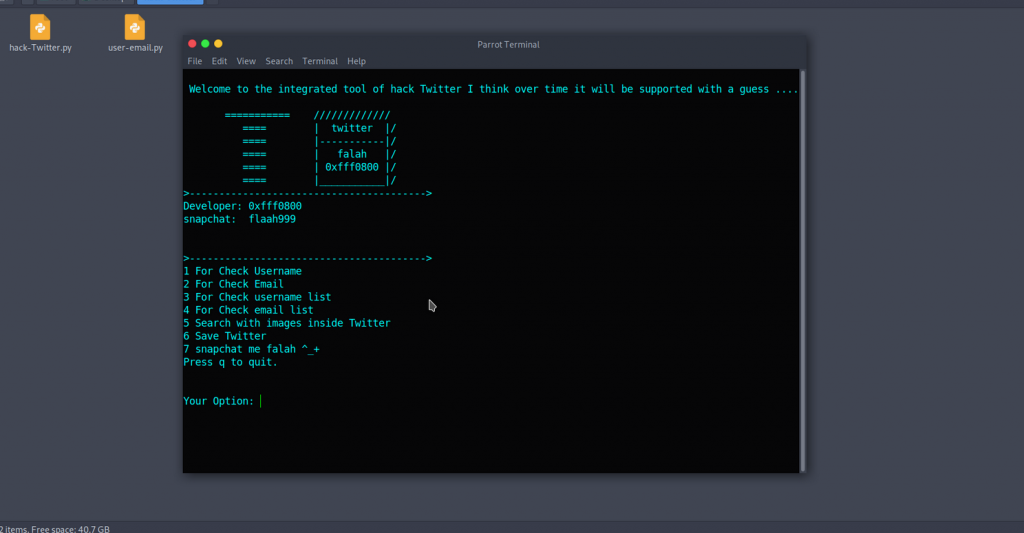
Task: Click the welcome message line in terminal
Action: click(493, 89)
